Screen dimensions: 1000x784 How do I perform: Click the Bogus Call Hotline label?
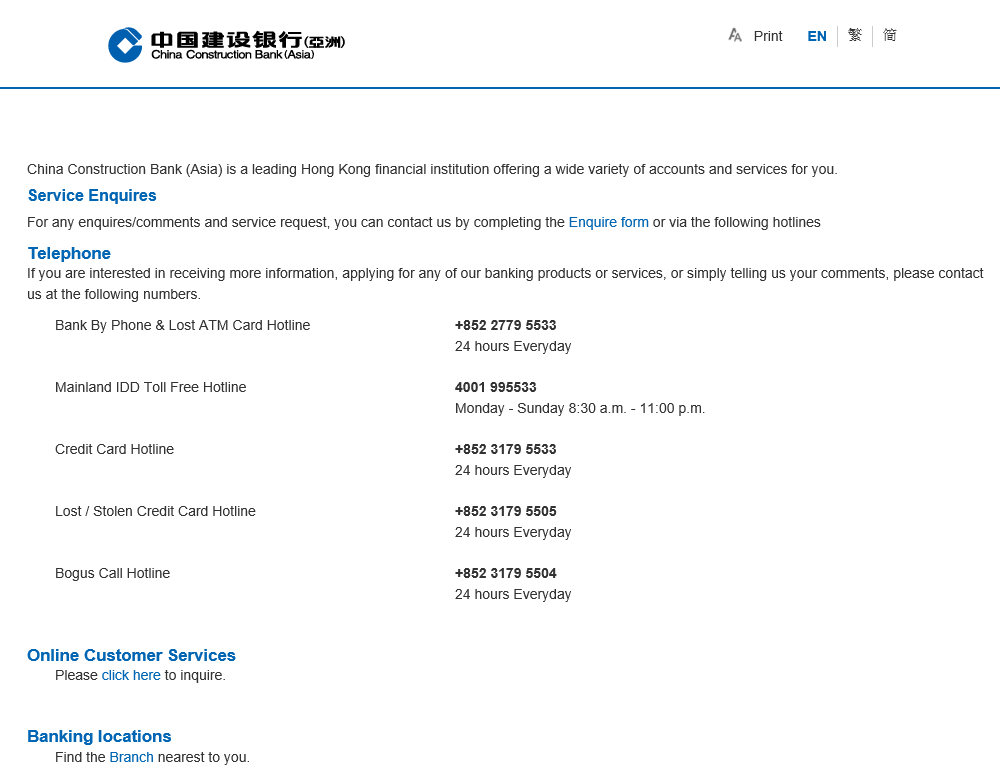coord(112,573)
